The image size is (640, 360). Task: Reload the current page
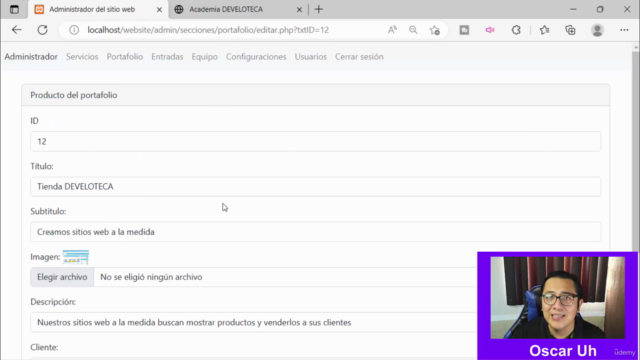[42, 30]
